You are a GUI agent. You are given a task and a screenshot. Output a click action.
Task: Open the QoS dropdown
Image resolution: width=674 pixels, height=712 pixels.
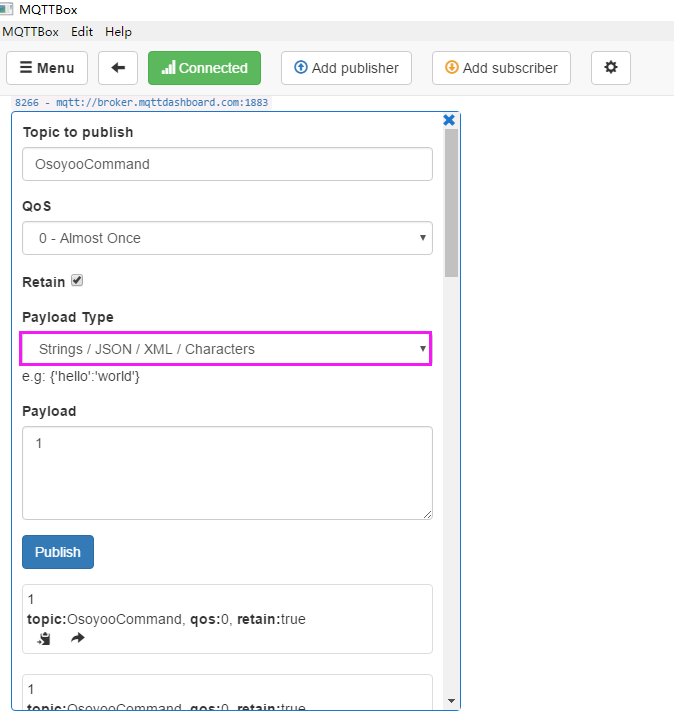tap(227, 238)
